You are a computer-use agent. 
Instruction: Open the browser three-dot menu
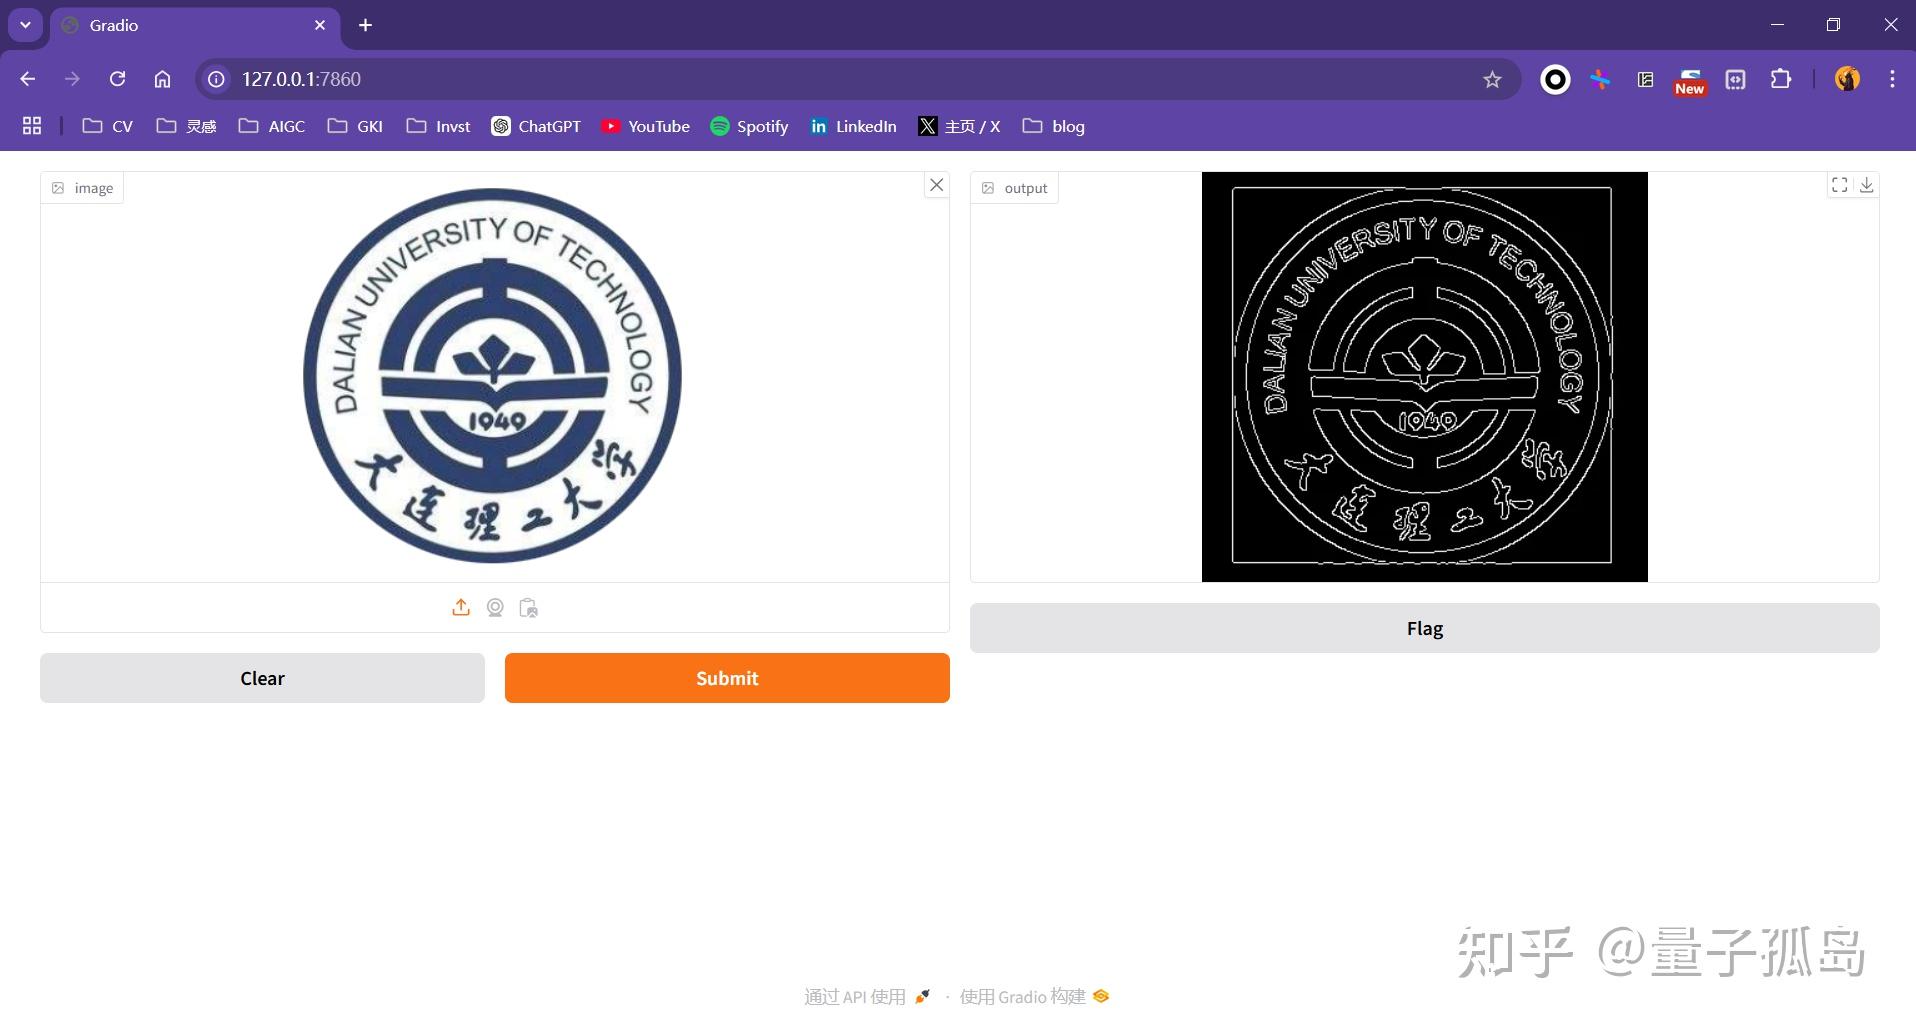point(1892,79)
